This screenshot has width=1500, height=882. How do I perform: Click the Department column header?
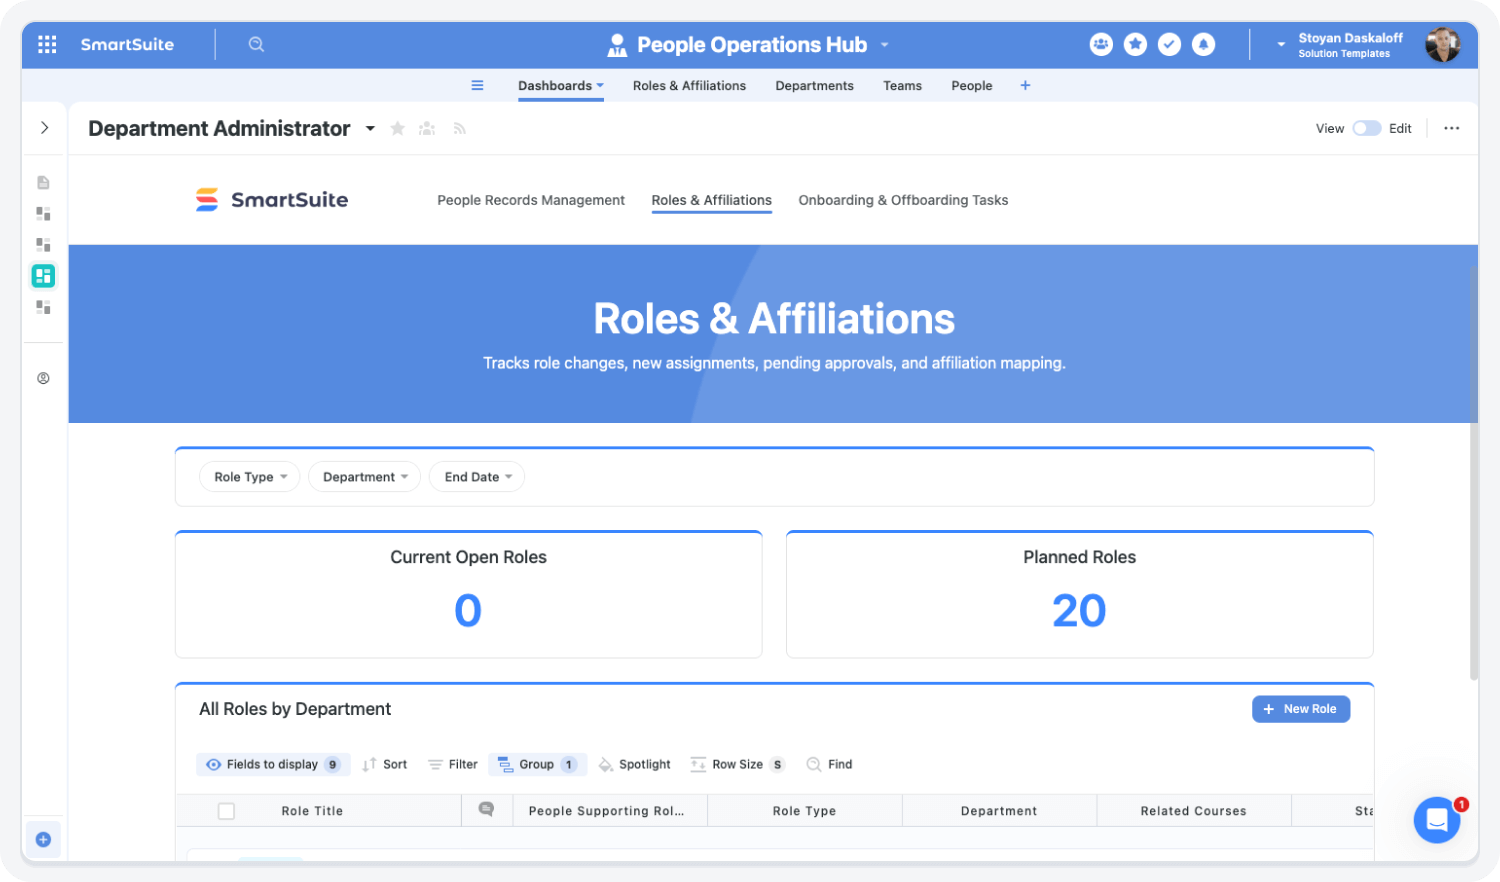coord(999,811)
